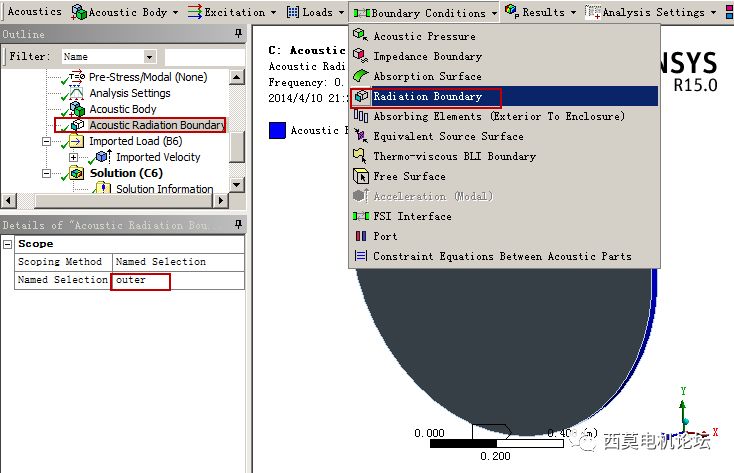Click the Acoustic Body toolbar icon
The height and width of the screenshot is (473, 734).
click(79, 12)
